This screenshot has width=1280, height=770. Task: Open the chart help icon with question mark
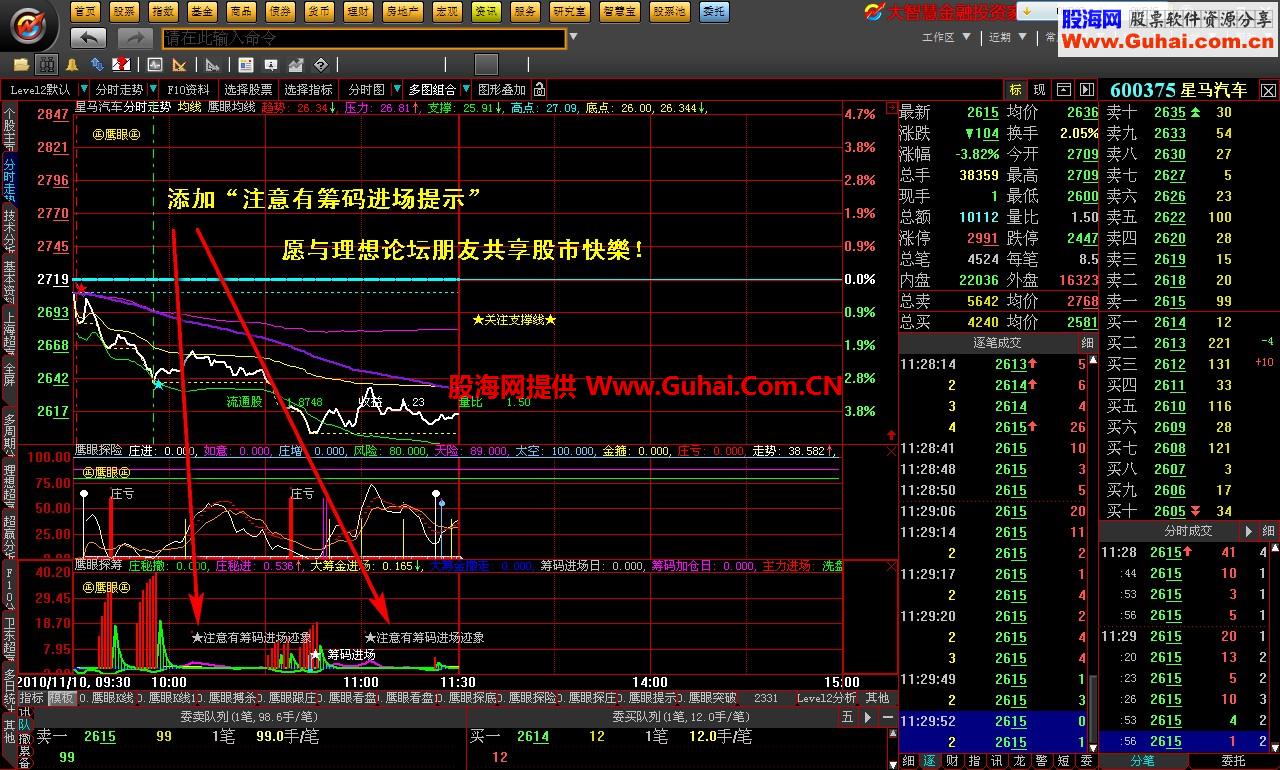tap(121, 65)
